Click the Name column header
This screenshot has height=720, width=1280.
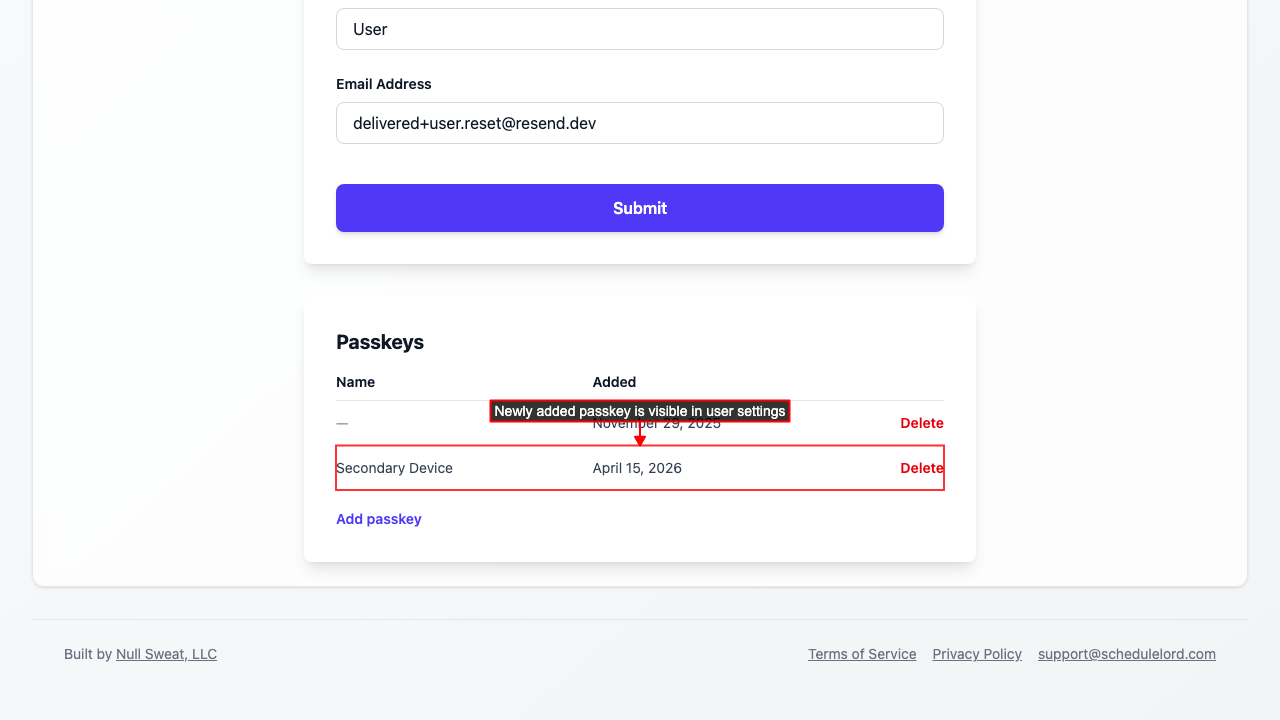click(355, 382)
